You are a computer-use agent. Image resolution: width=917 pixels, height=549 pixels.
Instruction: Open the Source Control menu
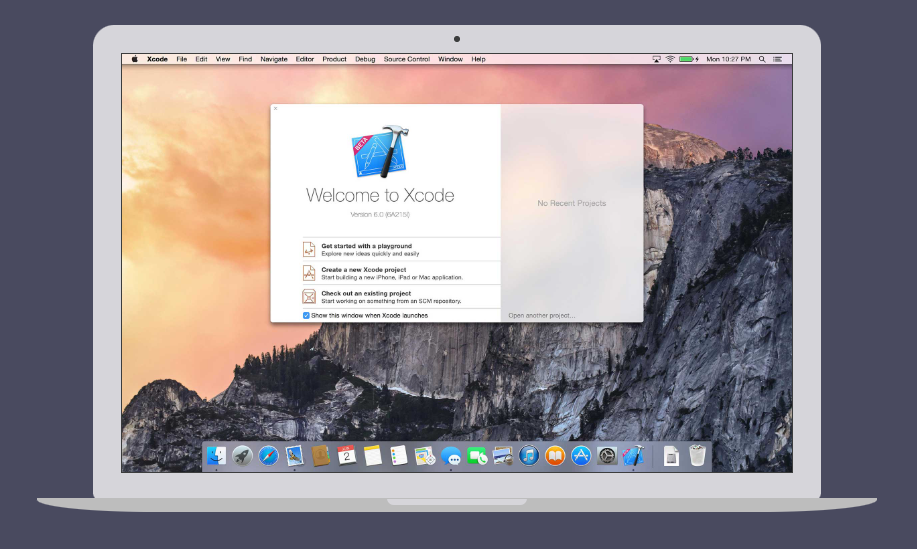click(406, 59)
